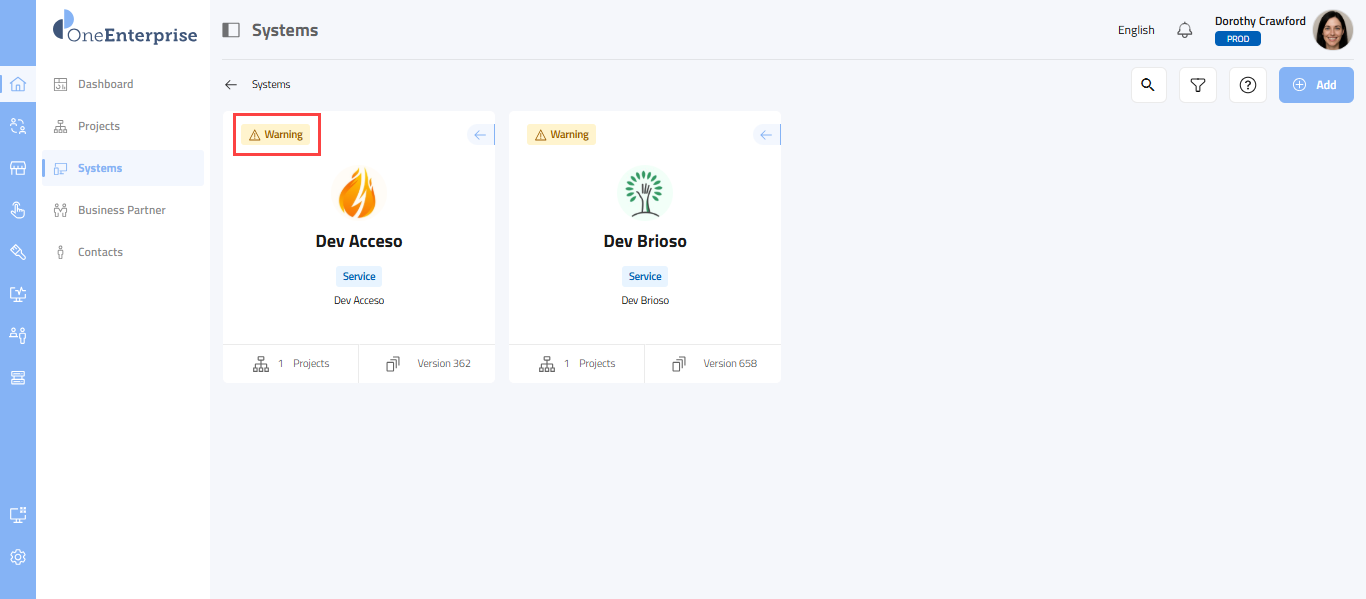The height and width of the screenshot is (599, 1366).
Task: Click the notification bell icon
Action: [x=1185, y=30]
